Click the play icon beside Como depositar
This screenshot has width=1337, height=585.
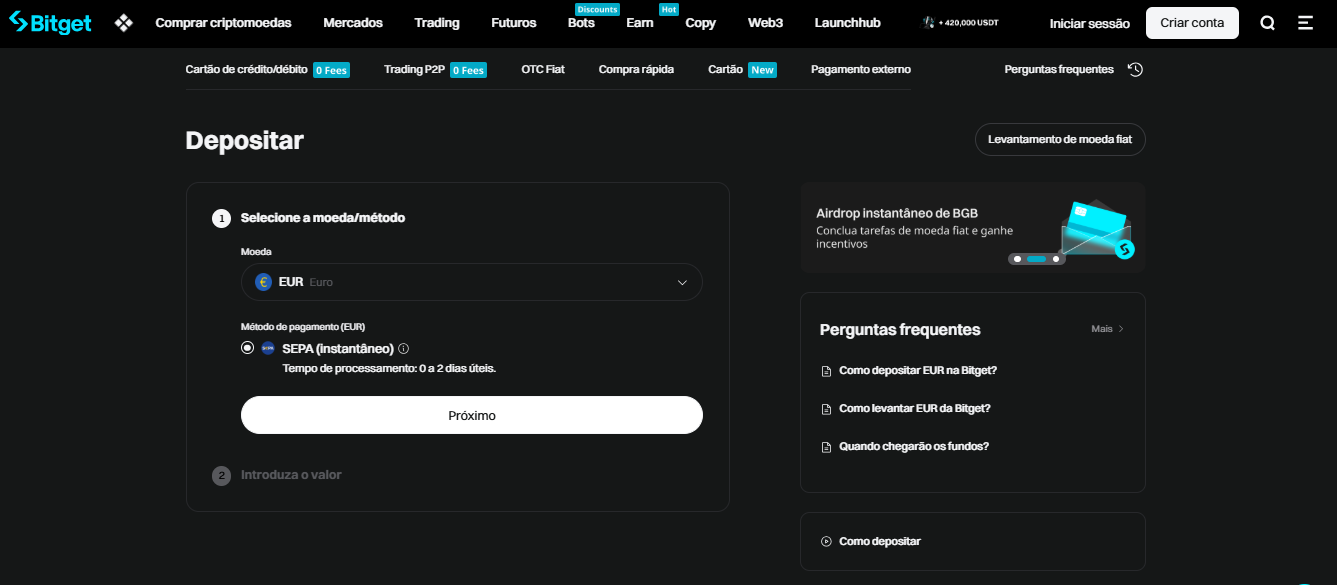point(826,541)
